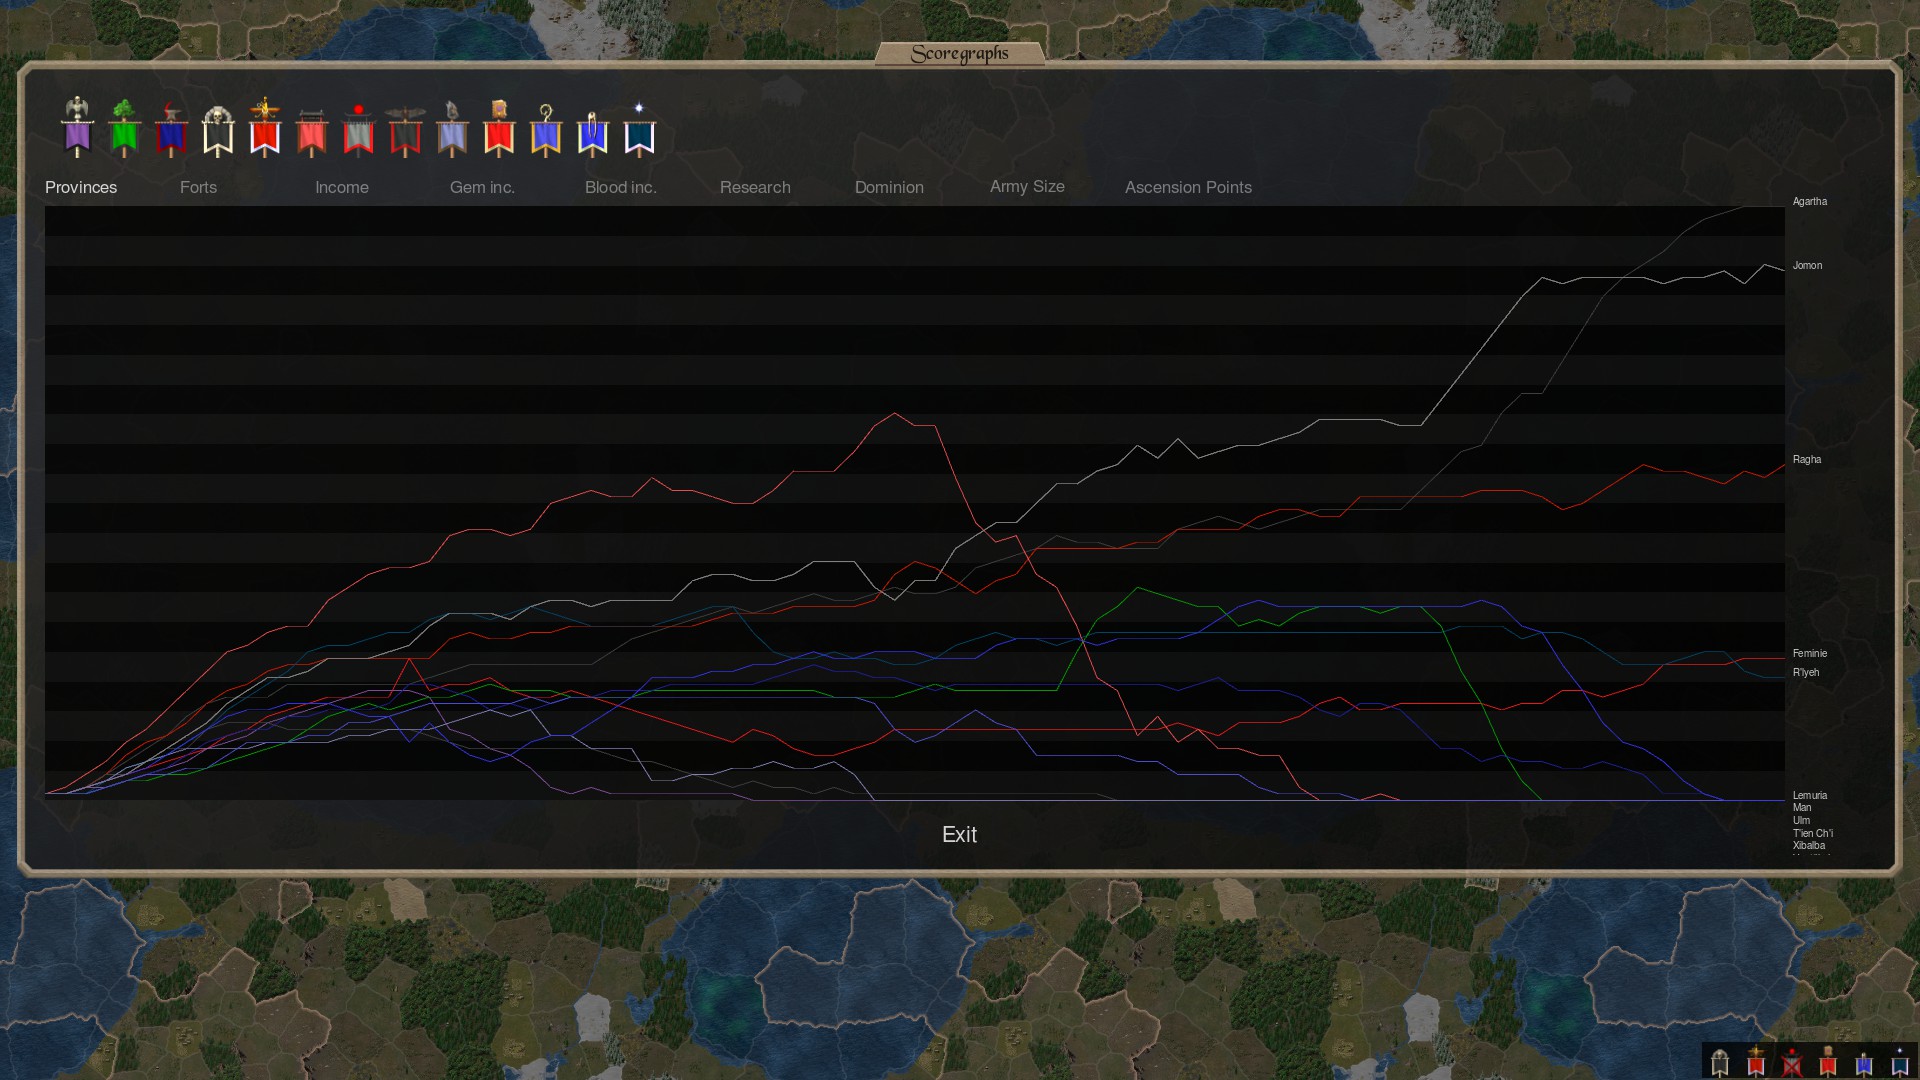The image size is (1920, 1080).
Task: Switch to the Forts graph
Action: tap(198, 187)
